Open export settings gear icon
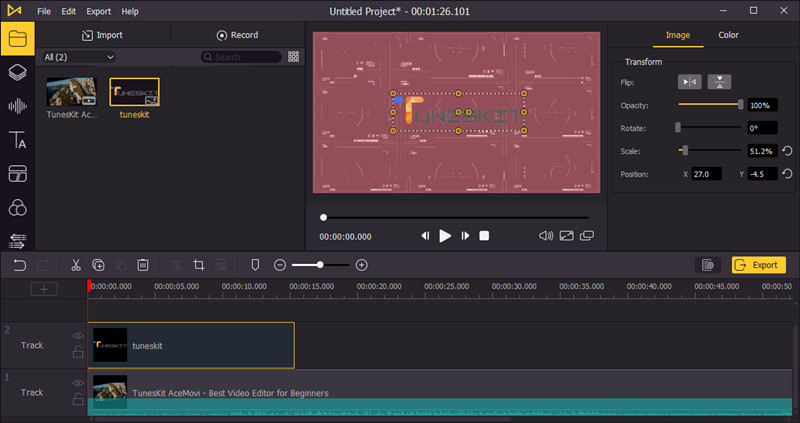 (708, 265)
